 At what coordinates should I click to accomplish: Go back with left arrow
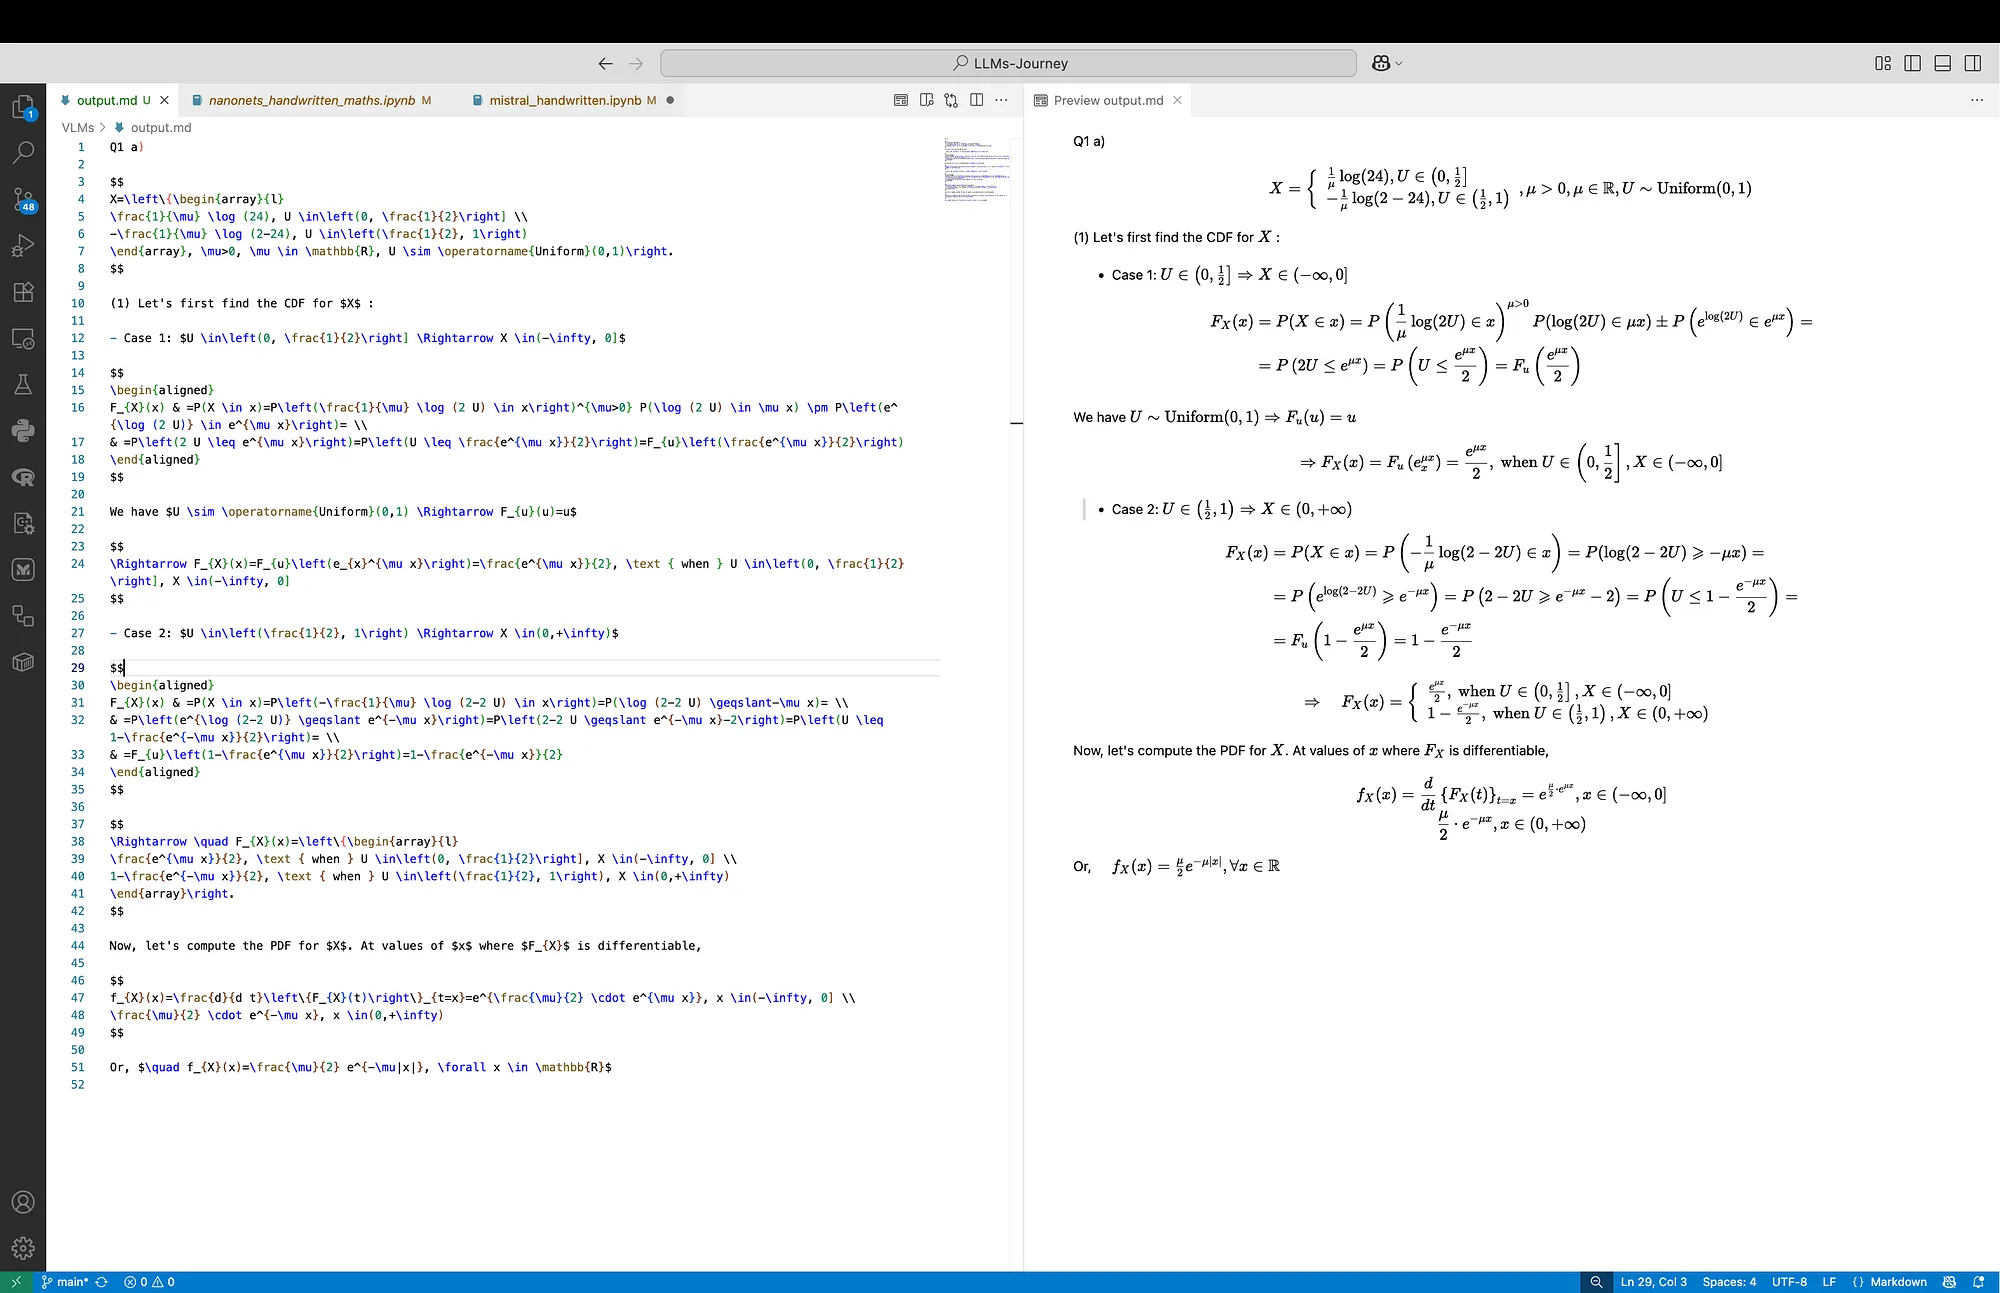click(605, 63)
